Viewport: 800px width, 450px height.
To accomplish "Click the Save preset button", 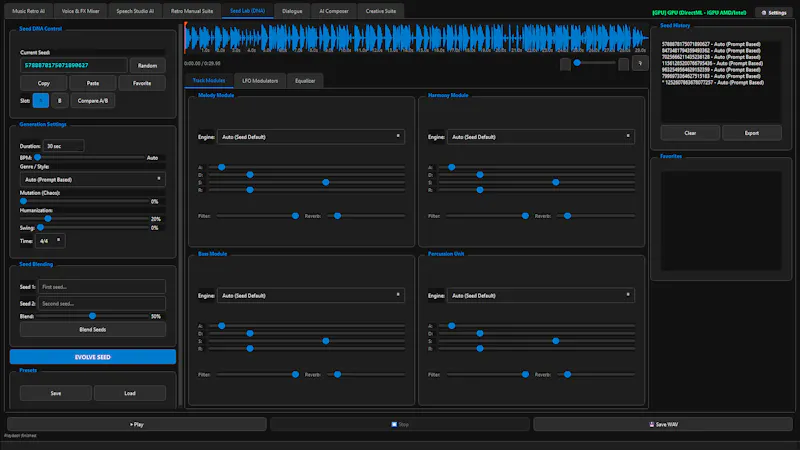I will 56,393.
